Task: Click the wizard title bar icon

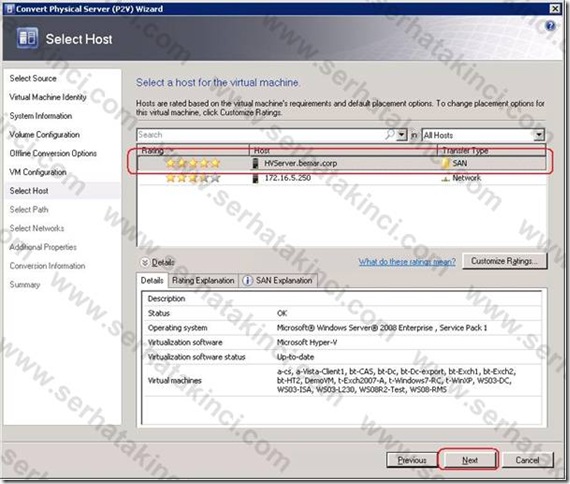Action: [x=10, y=9]
